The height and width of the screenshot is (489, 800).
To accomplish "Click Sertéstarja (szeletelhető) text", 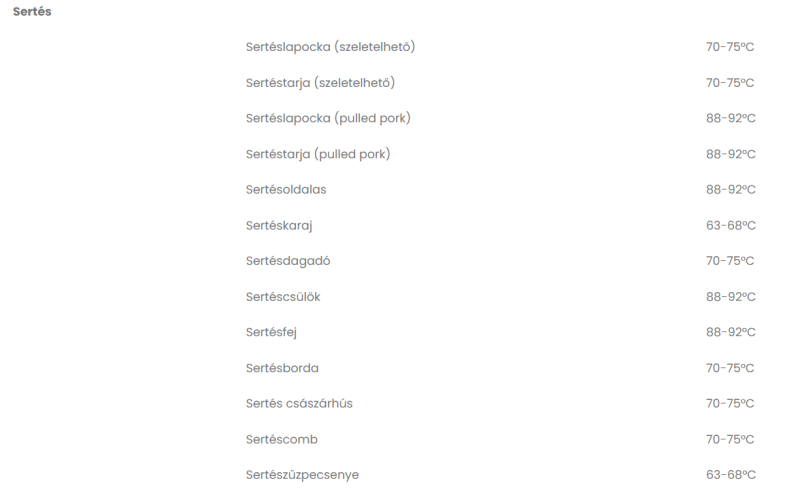I will 320,83.
